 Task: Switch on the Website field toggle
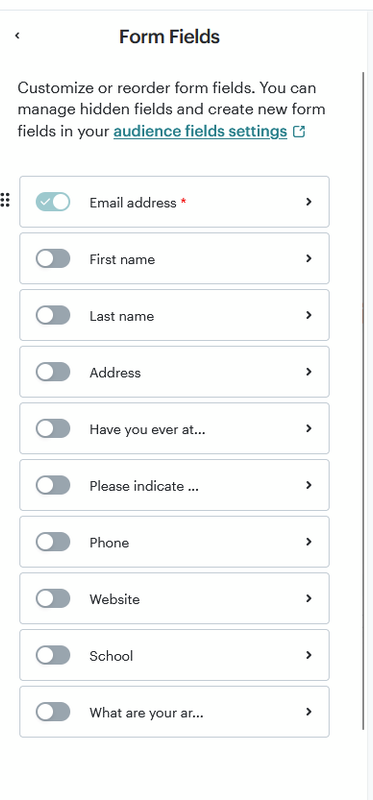pyautogui.click(x=53, y=598)
